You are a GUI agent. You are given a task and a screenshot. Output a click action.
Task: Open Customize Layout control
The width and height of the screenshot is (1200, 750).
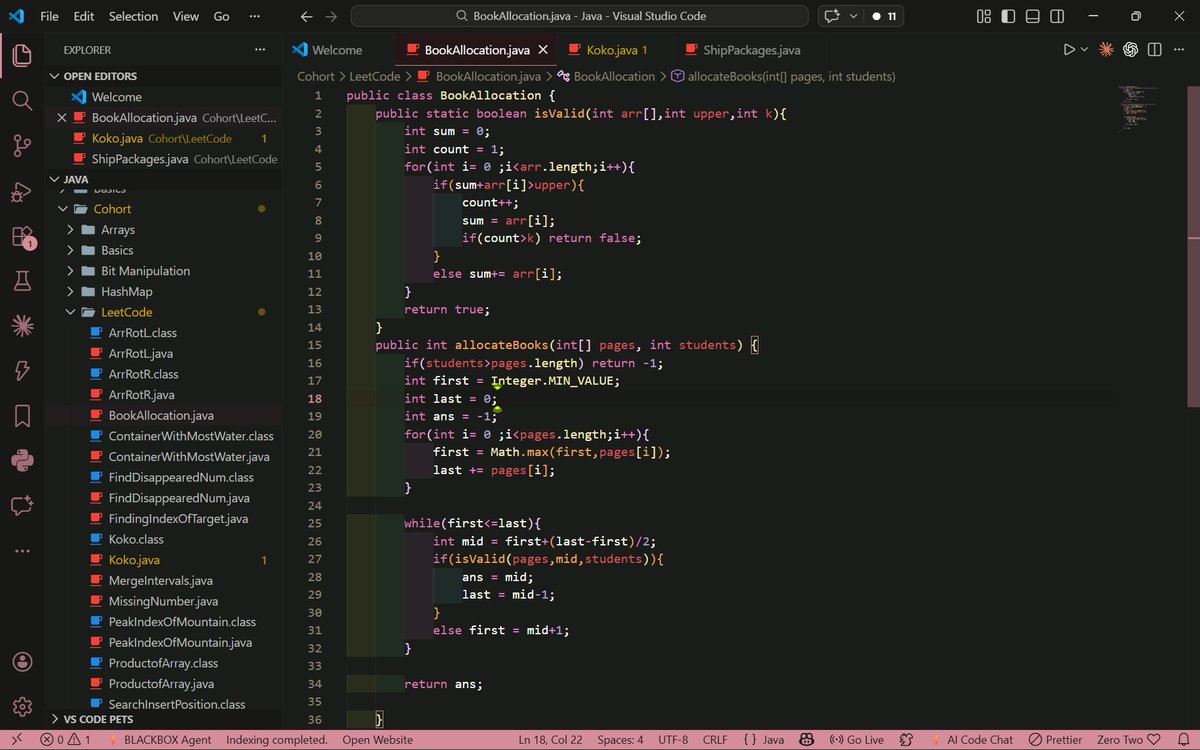pos(985,16)
